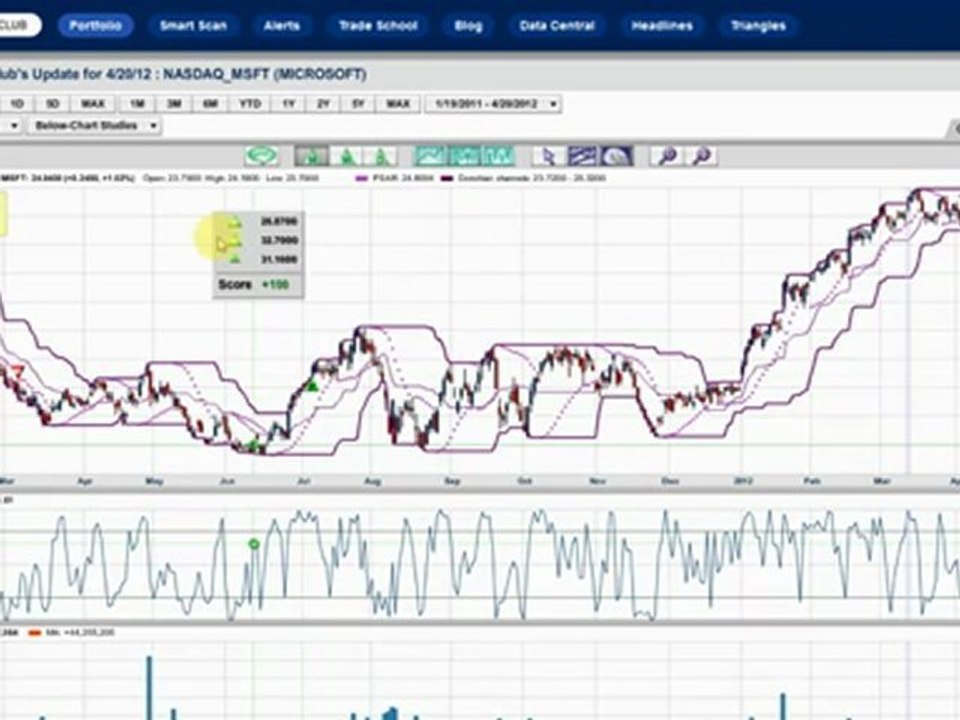Viewport: 960px width, 720px height.
Task: Set chart range to YTD
Action: click(250, 104)
